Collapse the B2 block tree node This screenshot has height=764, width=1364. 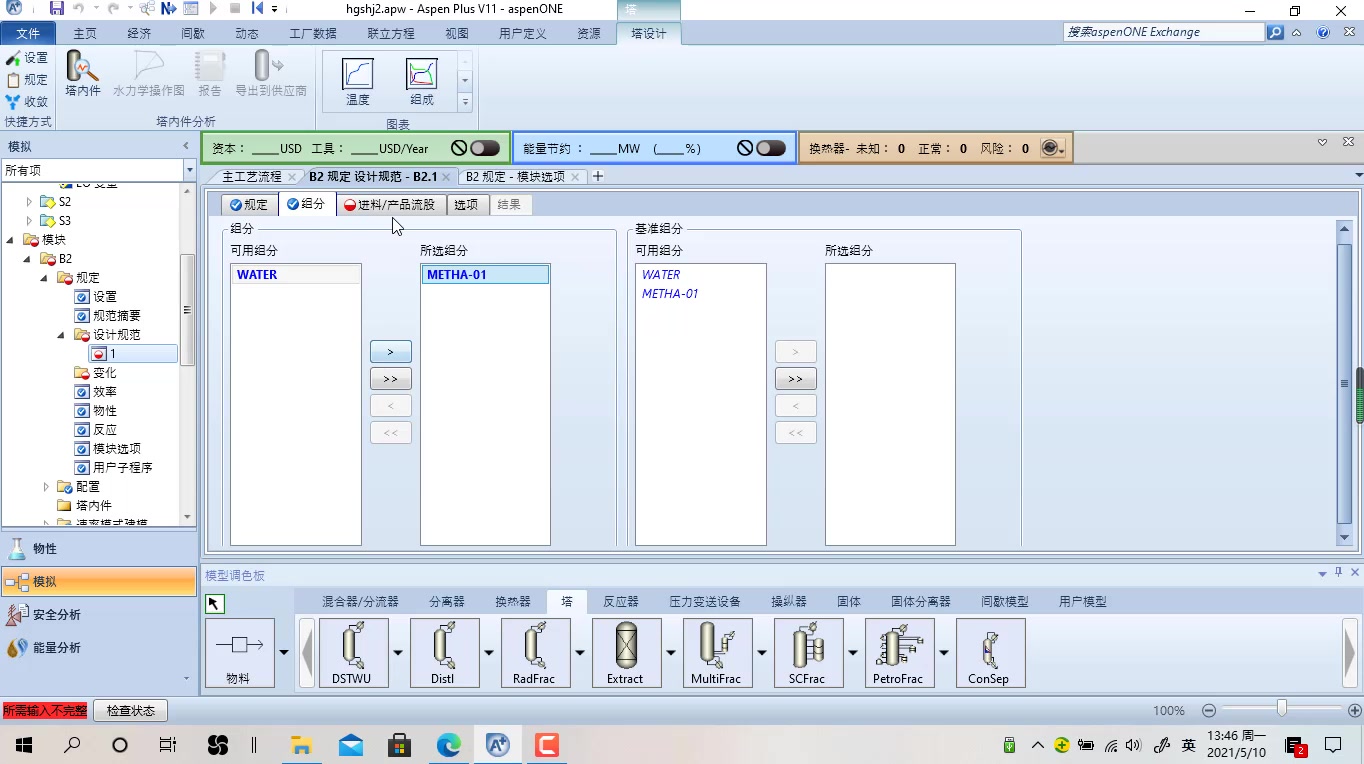[x=28, y=259]
